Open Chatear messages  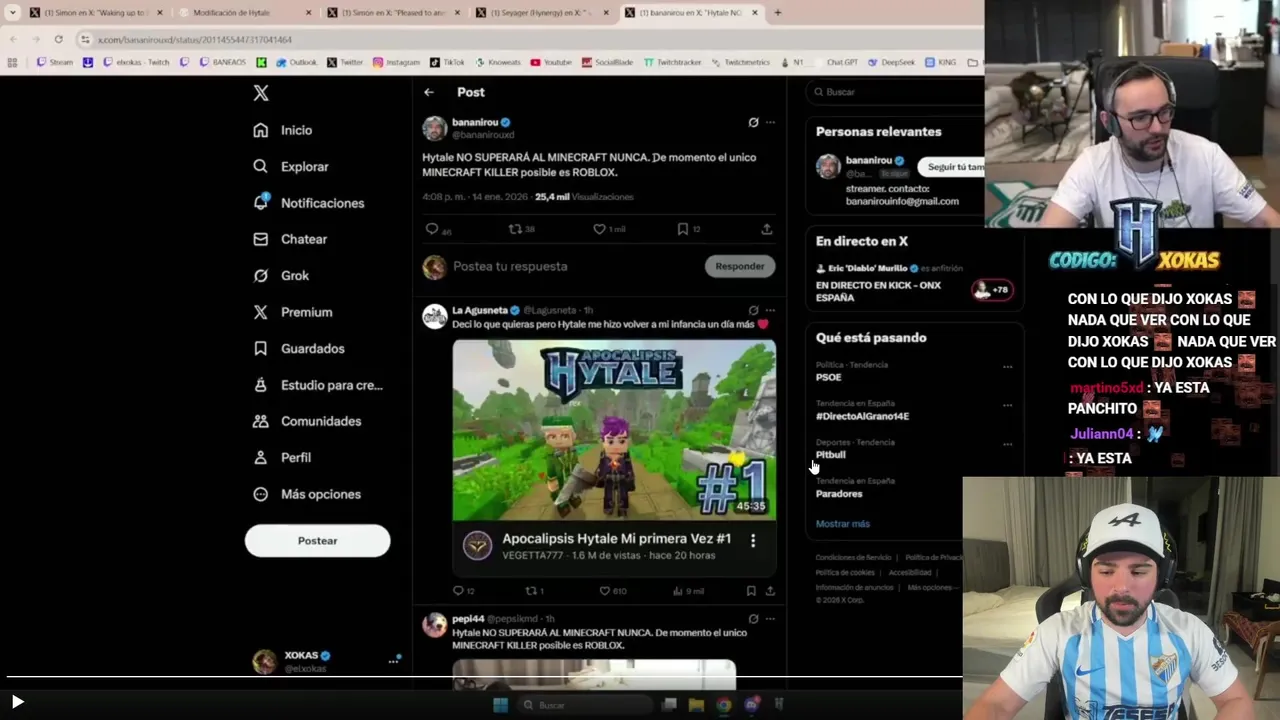(290, 239)
